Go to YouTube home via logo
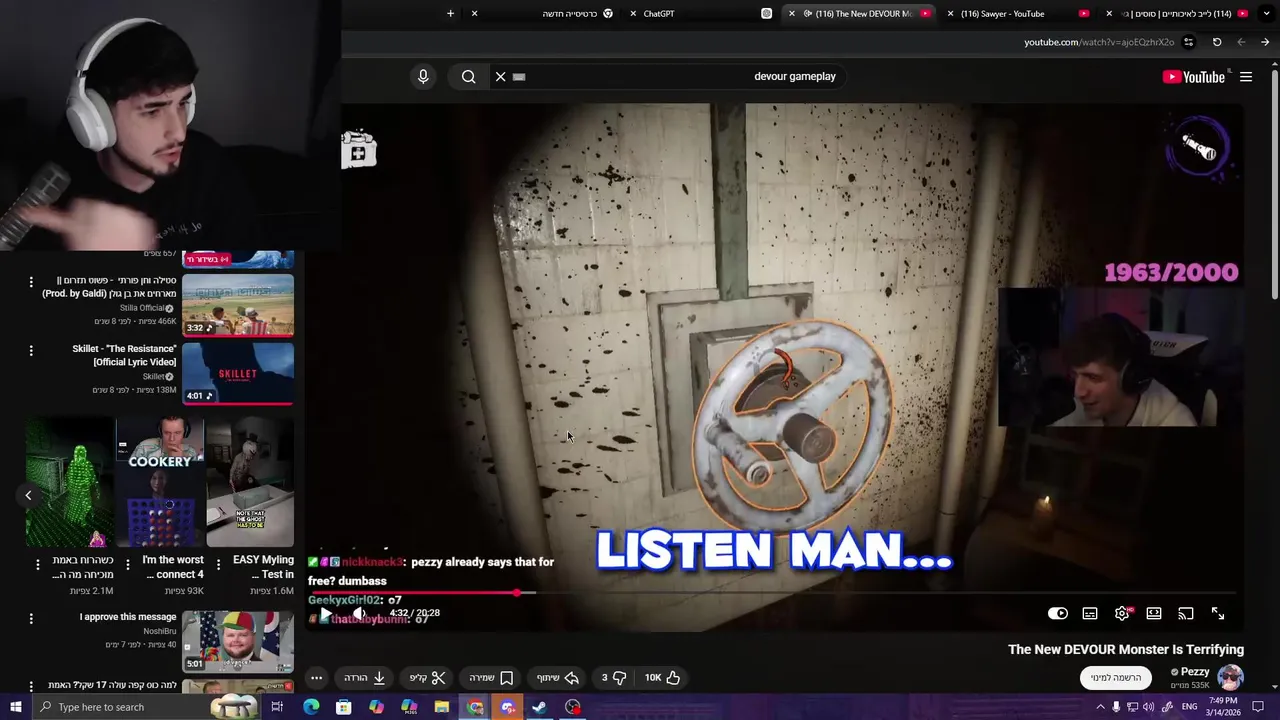 pyautogui.click(x=1194, y=77)
